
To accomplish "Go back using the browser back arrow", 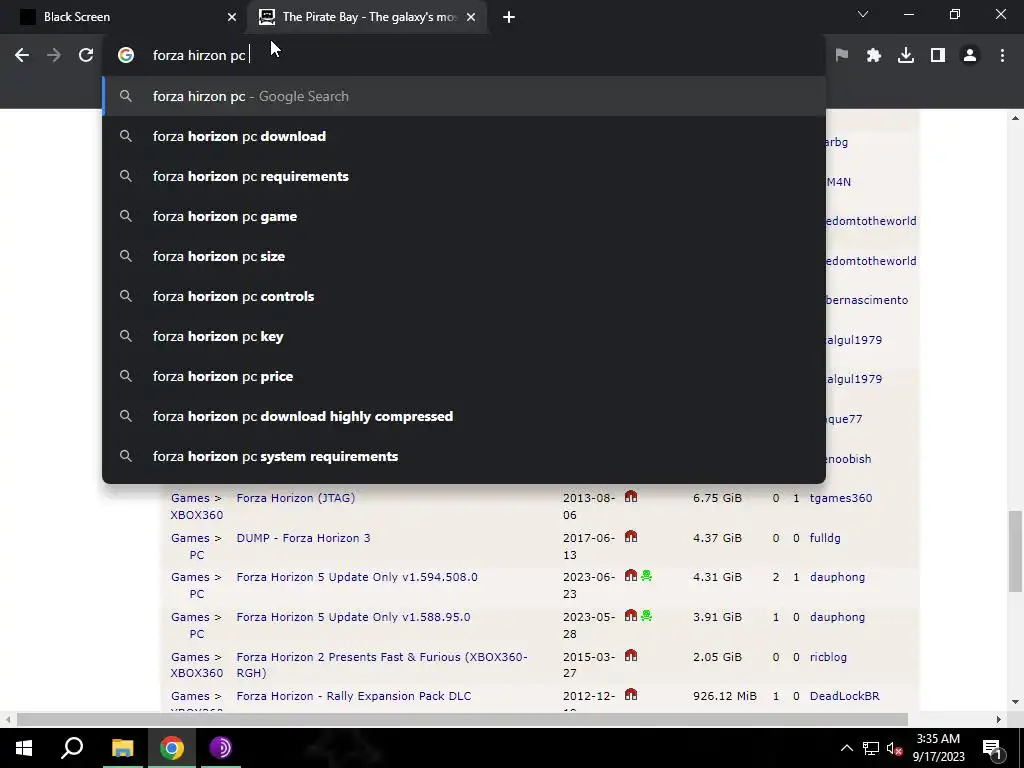I will tap(22, 56).
